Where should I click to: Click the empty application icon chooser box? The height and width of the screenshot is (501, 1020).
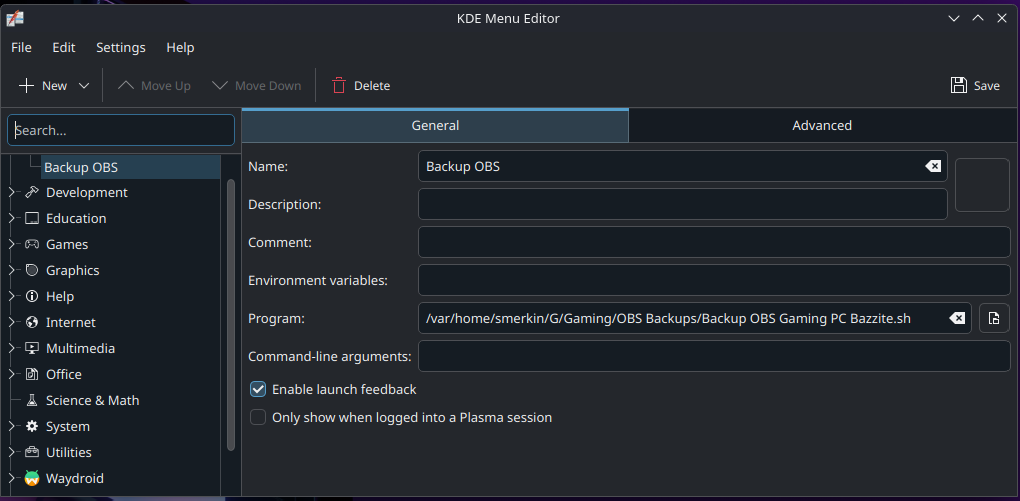click(982, 185)
